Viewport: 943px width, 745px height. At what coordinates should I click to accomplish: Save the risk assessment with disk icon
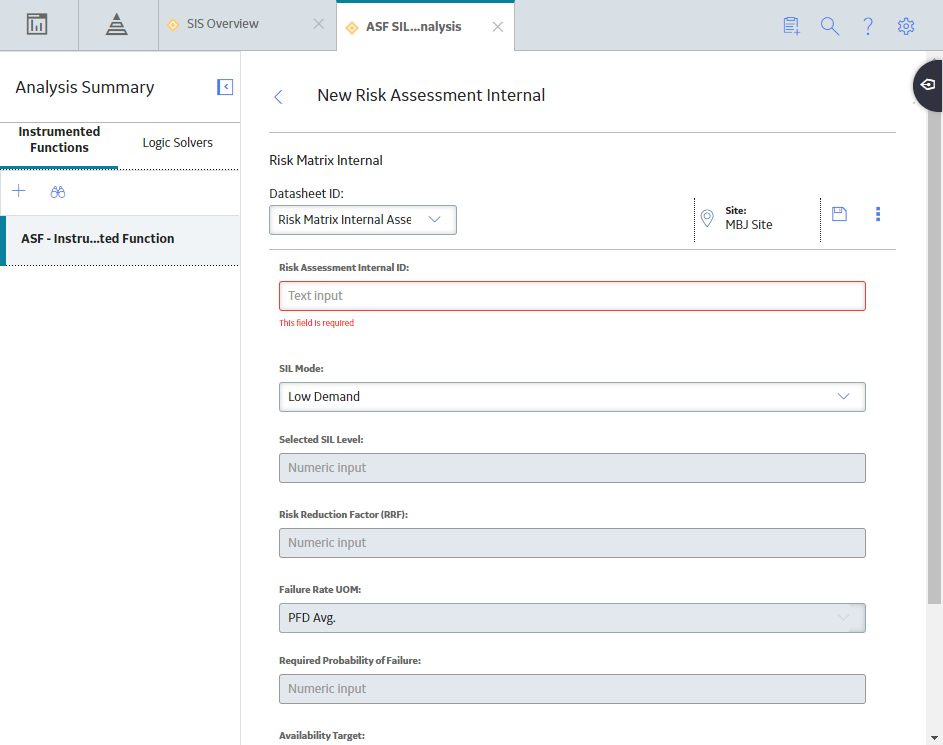click(840, 214)
